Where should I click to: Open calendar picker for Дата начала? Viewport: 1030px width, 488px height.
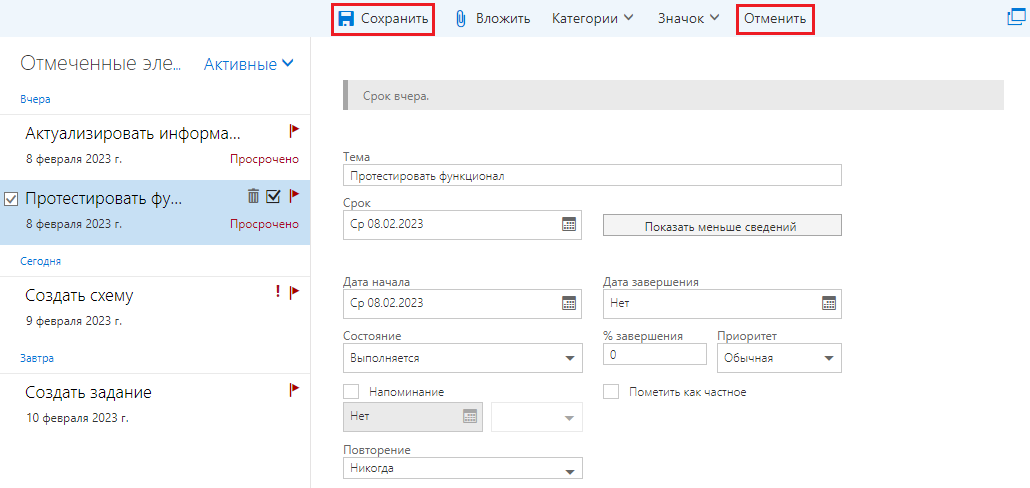(569, 303)
